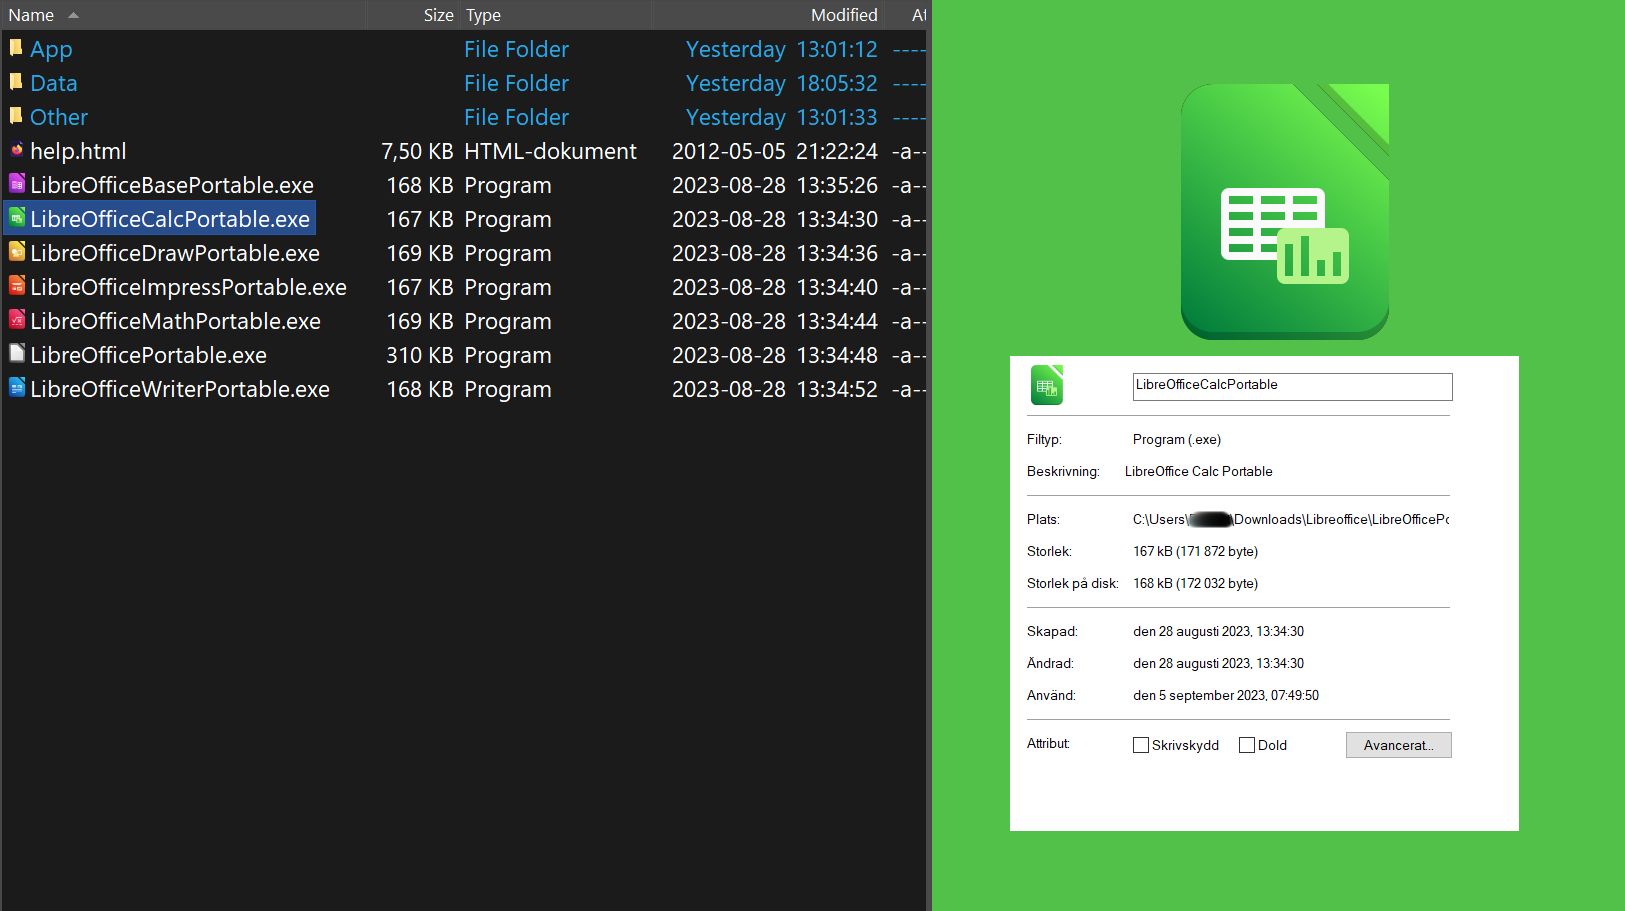Select LibreOfficePortable.exe file name
The height and width of the screenshot is (911, 1625).
tap(148, 355)
